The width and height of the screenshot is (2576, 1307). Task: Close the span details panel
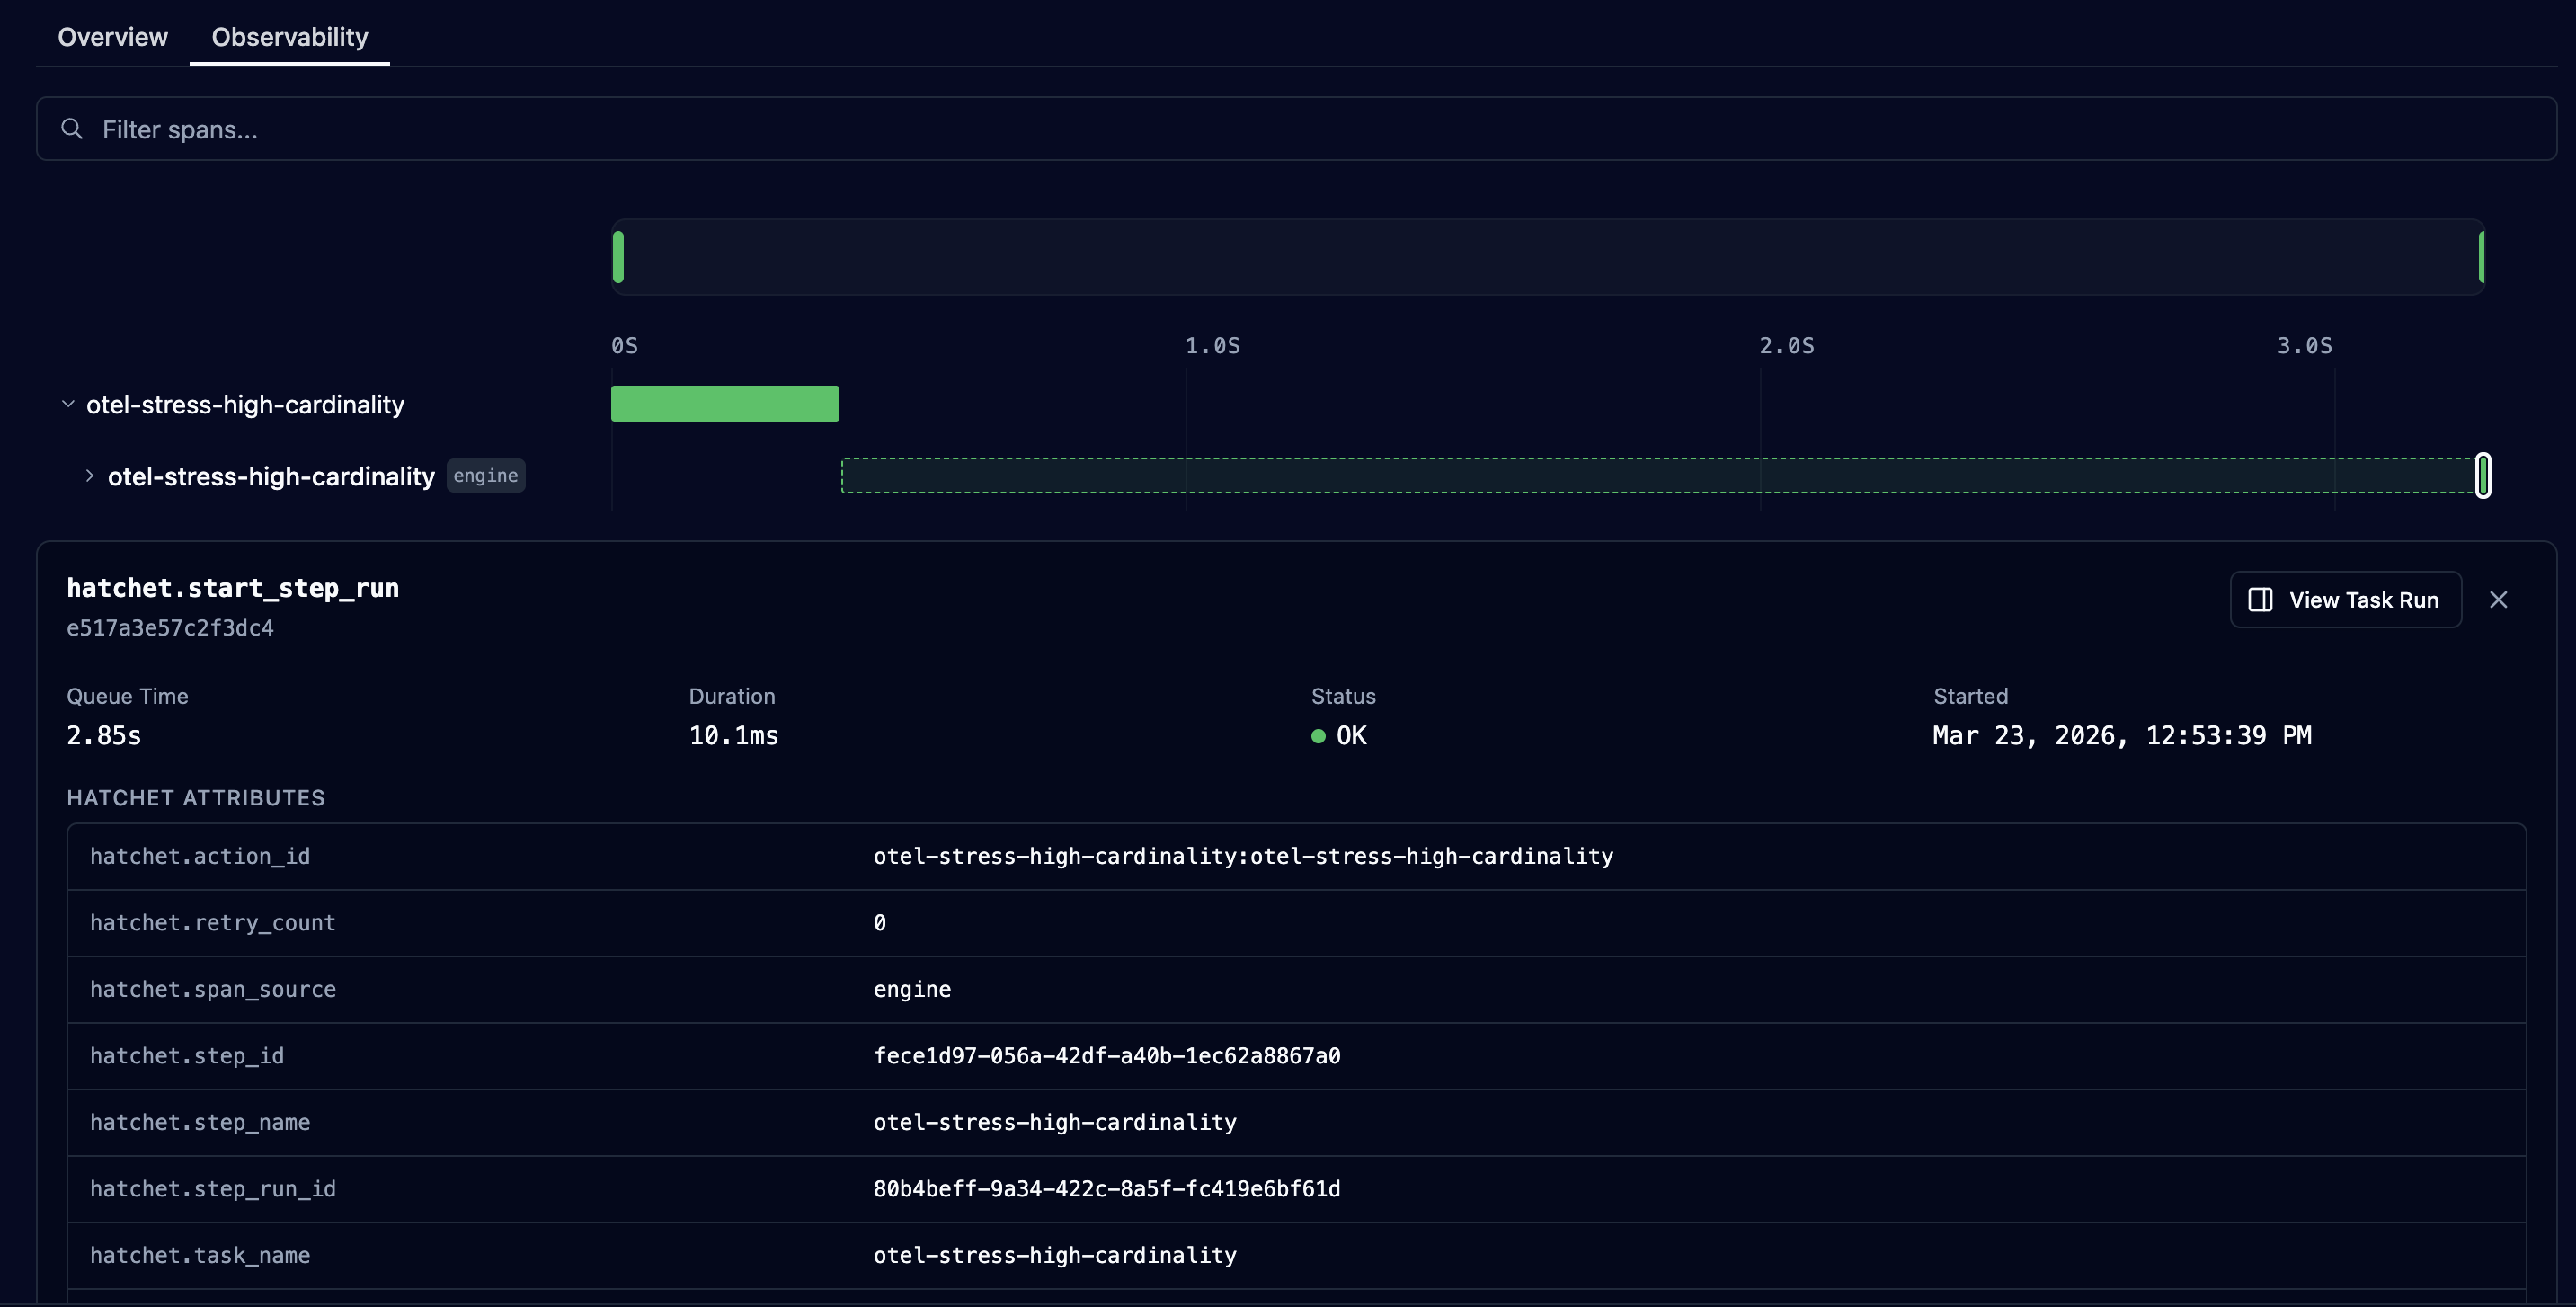pyautogui.click(x=2498, y=600)
